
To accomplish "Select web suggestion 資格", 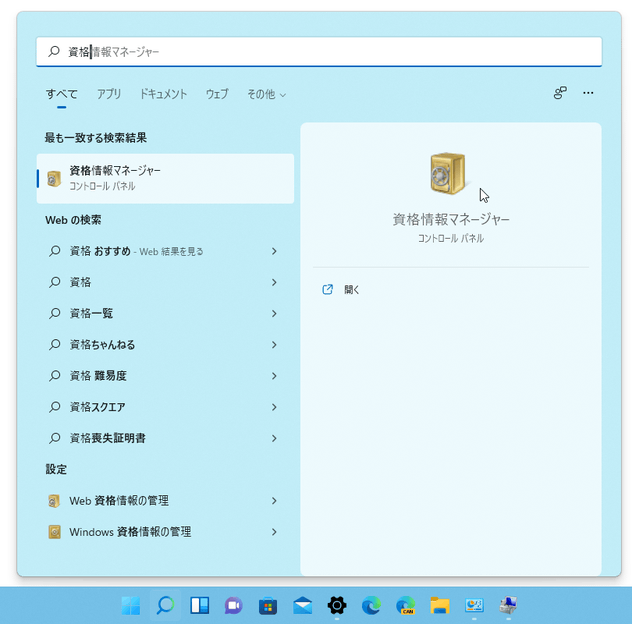I will [x=163, y=282].
